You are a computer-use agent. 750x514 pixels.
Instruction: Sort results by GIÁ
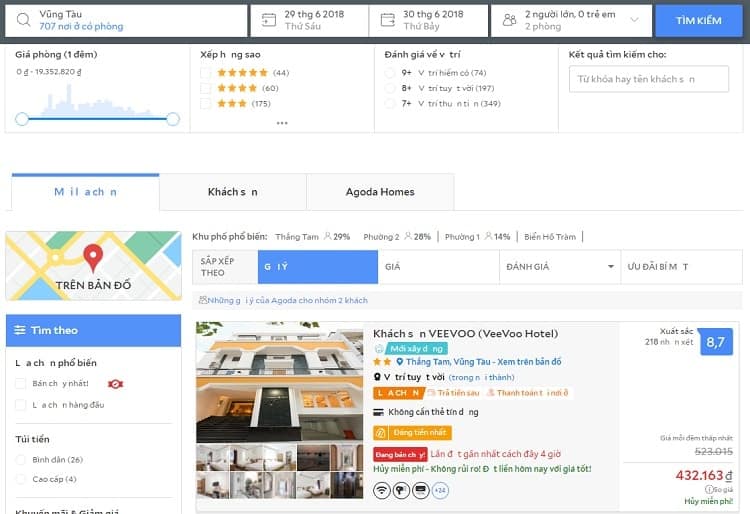click(439, 267)
